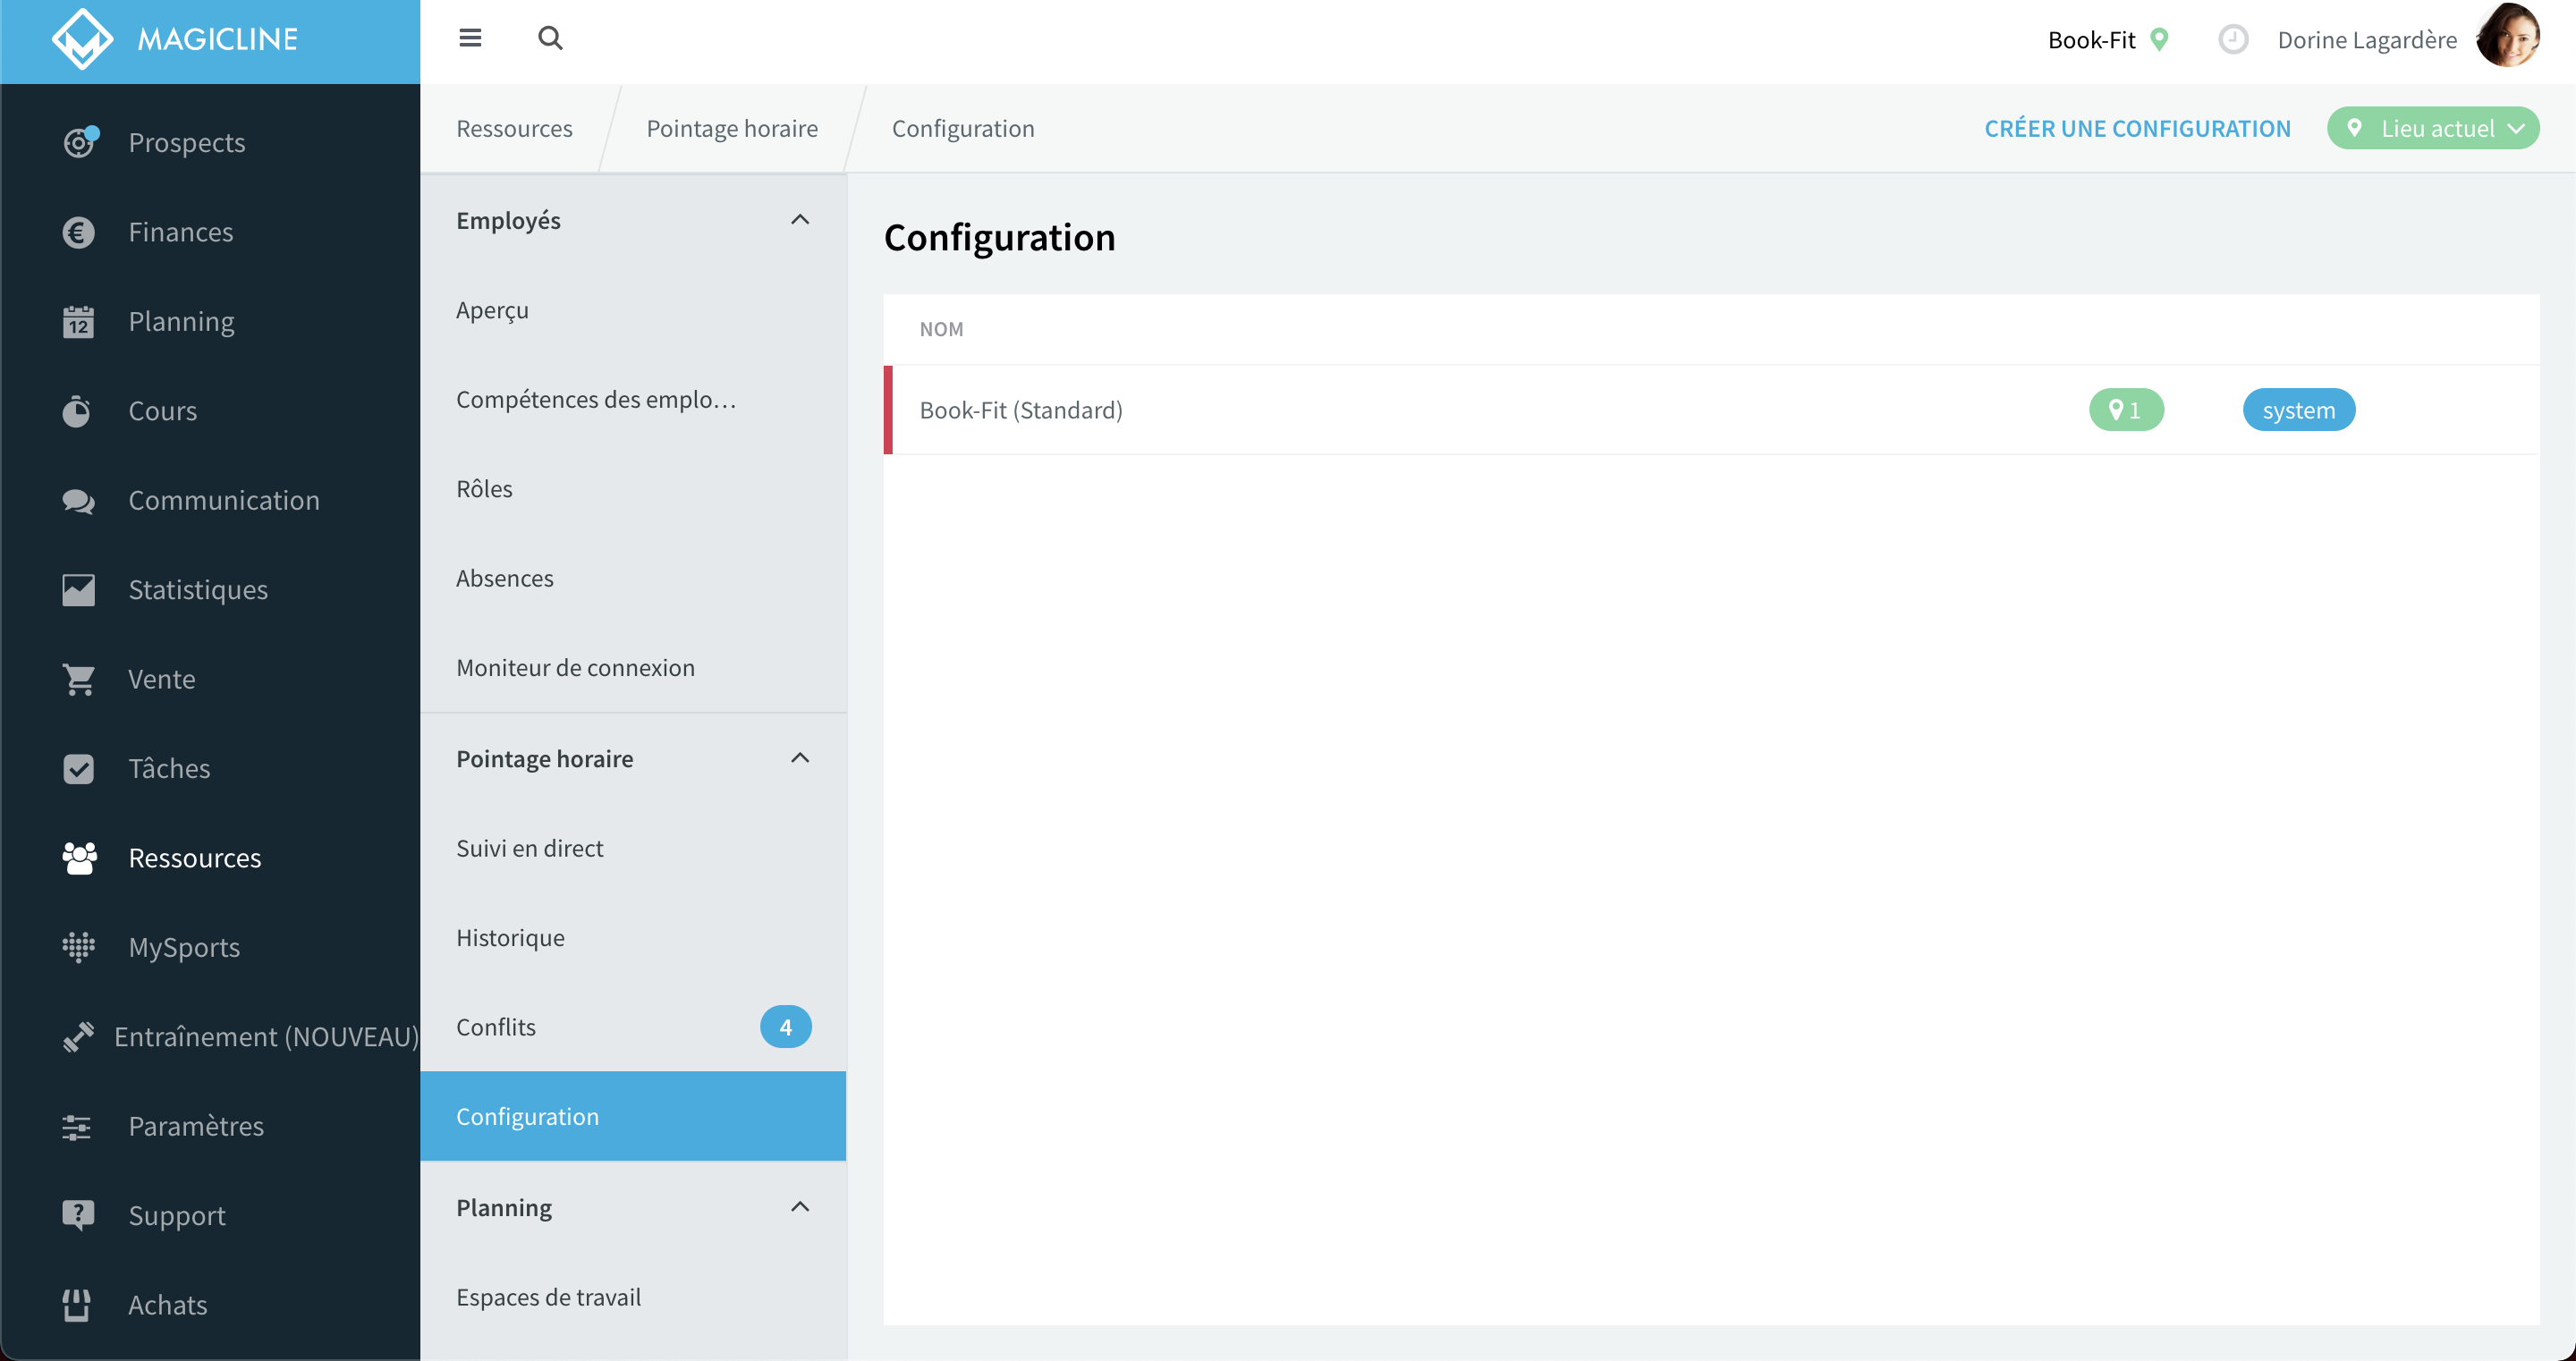Select the Finances euro icon

click(78, 232)
